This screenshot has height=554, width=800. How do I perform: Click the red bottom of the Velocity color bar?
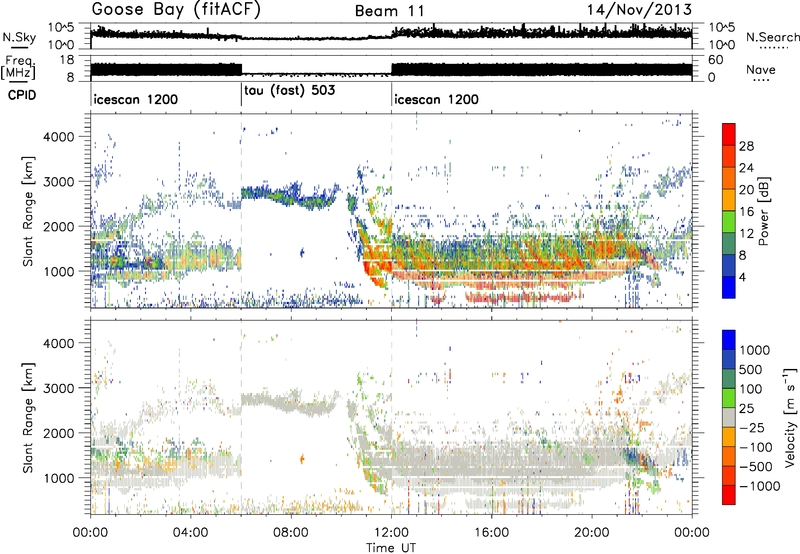(729, 495)
